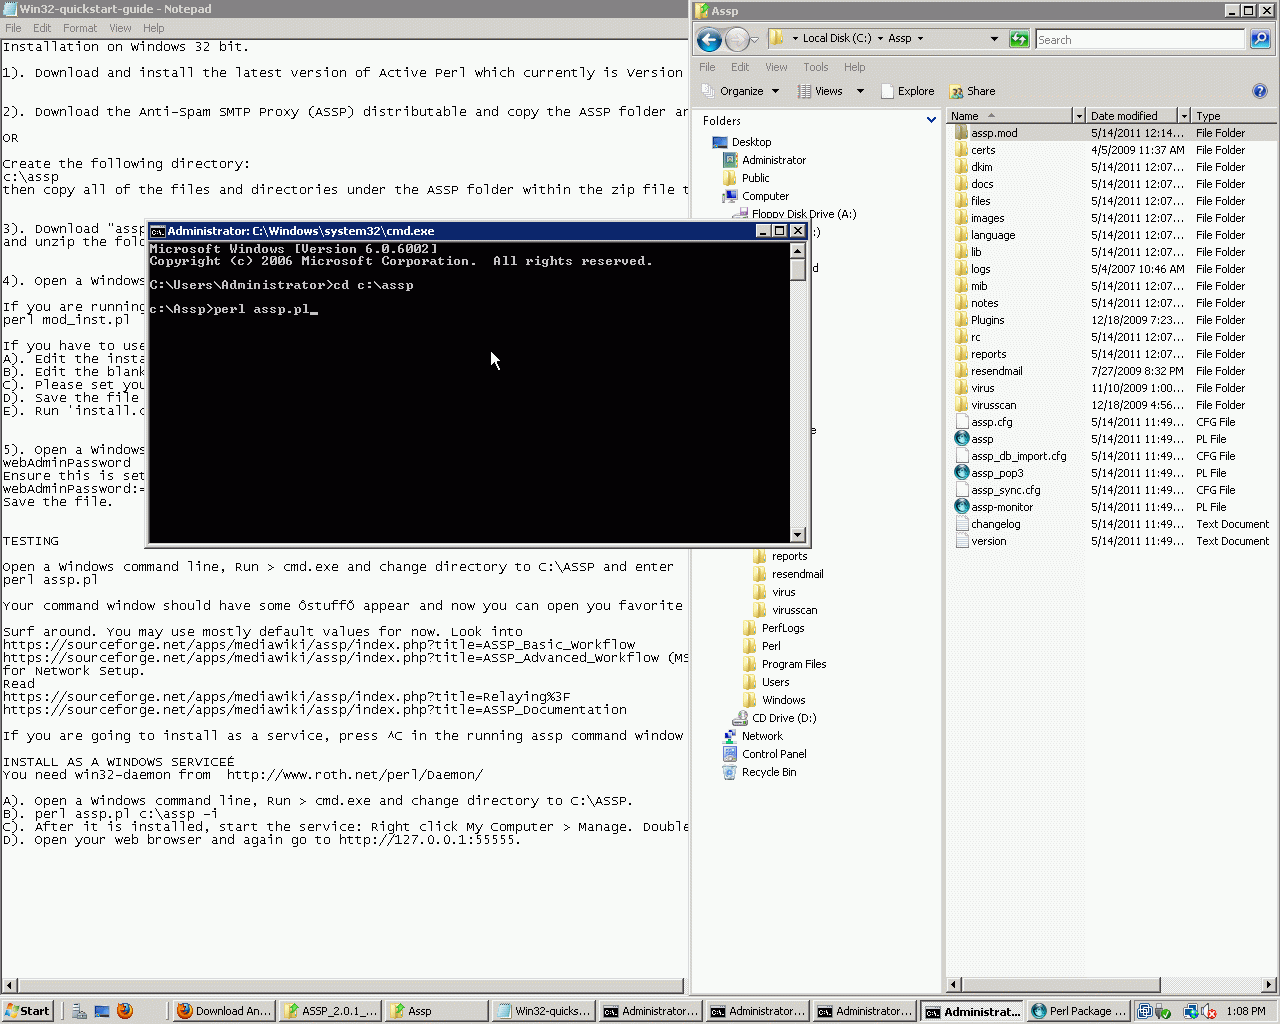The width and height of the screenshot is (1280, 1024).
Task: Switch to Perl Package taskbar button
Action: tap(1078, 1011)
